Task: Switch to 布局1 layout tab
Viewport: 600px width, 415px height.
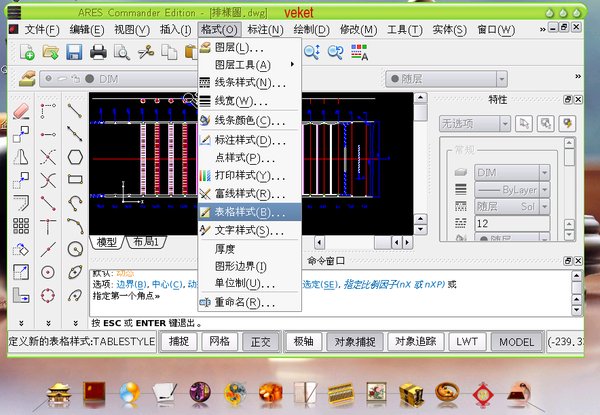Action: tap(147, 242)
